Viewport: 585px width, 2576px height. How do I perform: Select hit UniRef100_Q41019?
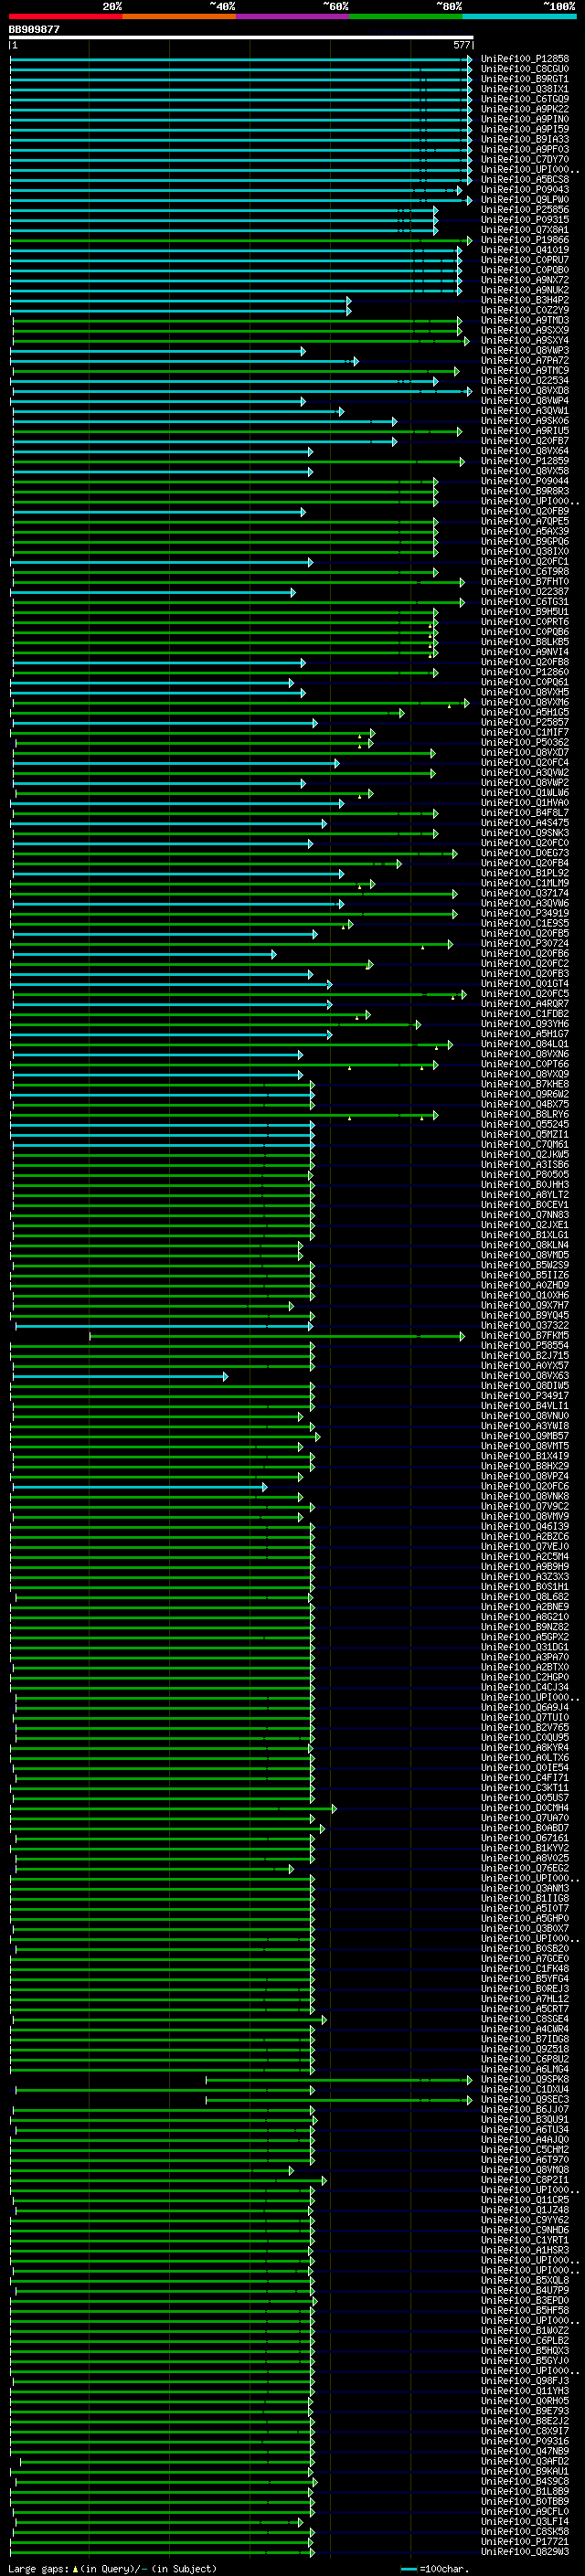click(525, 250)
